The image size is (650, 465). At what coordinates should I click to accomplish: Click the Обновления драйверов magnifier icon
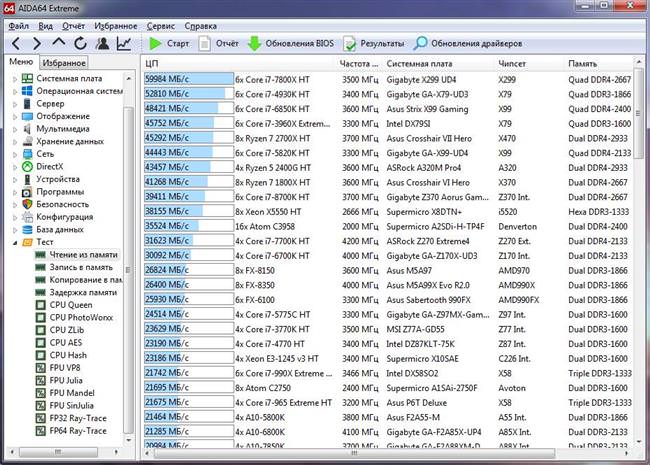click(420, 43)
